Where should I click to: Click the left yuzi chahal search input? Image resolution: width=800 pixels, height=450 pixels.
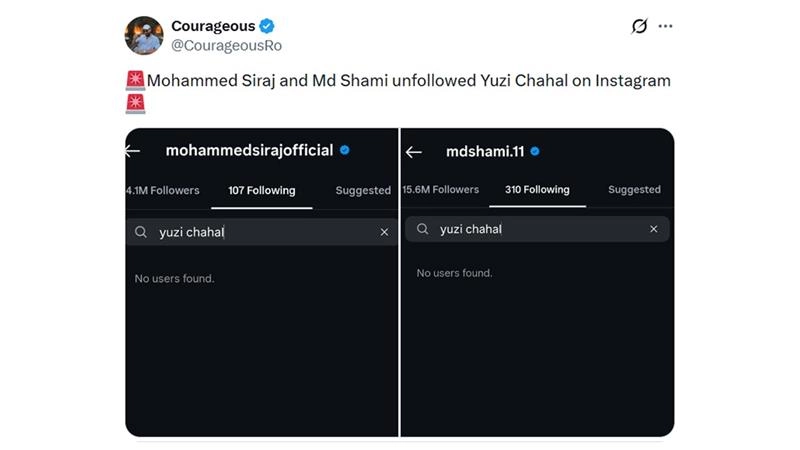pos(260,232)
